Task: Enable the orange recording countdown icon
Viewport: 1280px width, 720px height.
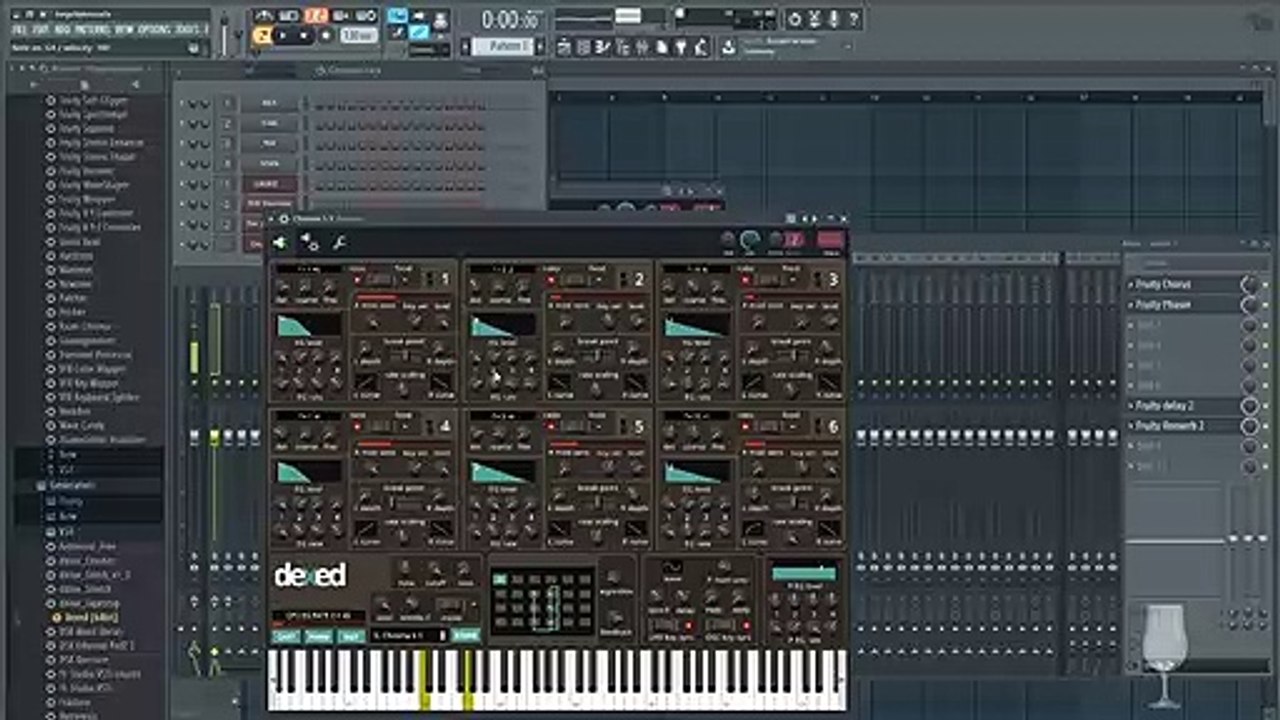Action: tap(316, 16)
